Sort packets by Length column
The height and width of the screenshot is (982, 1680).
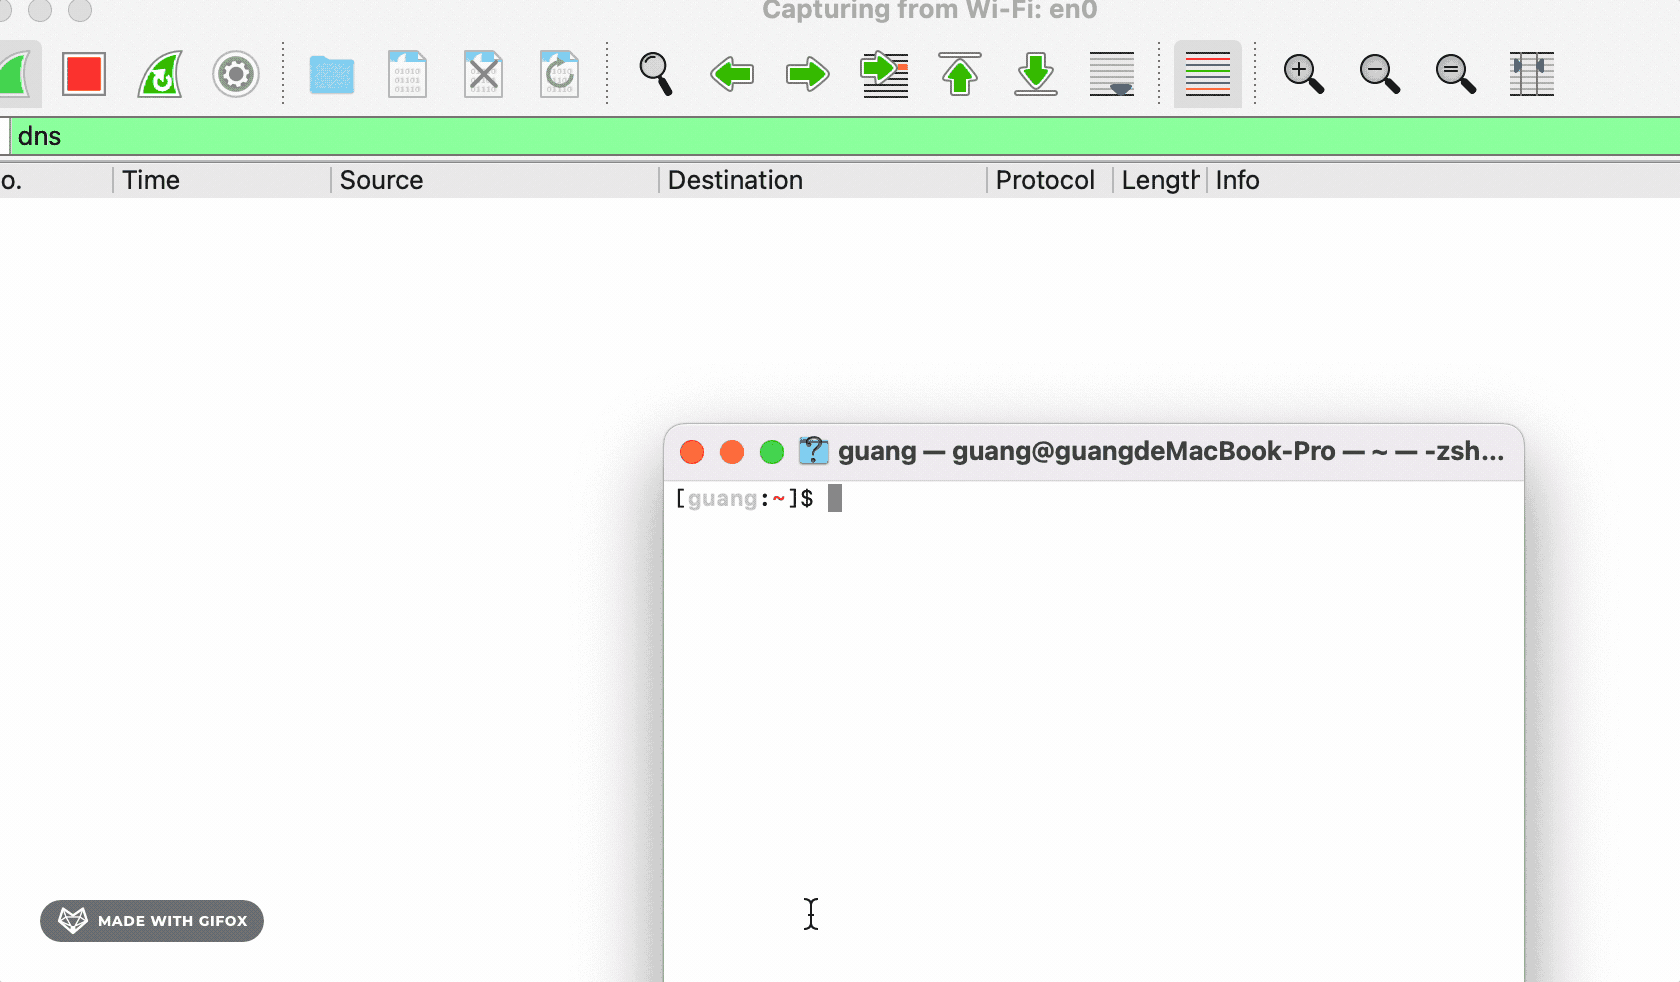1160,180
